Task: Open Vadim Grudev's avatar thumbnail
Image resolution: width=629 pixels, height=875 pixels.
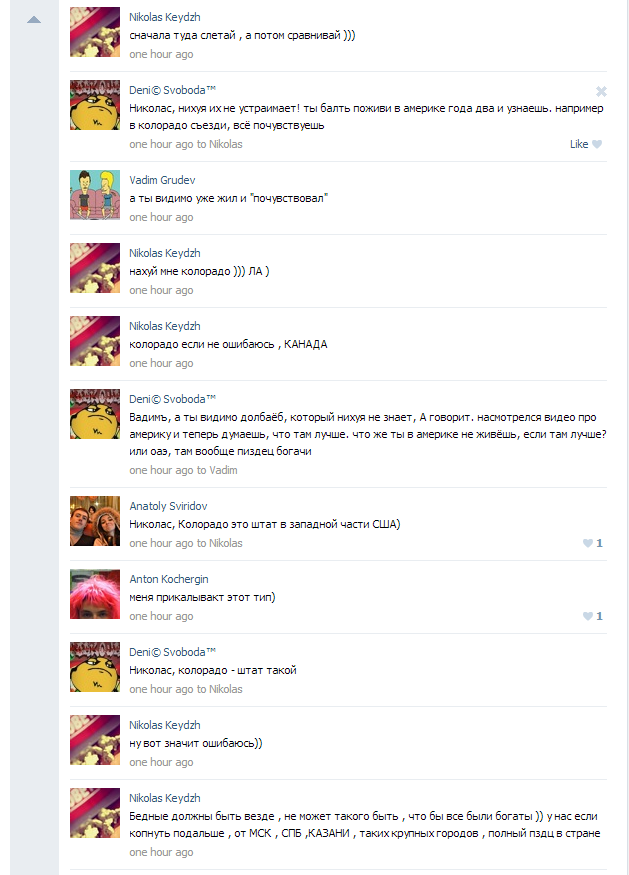Action: [95, 195]
